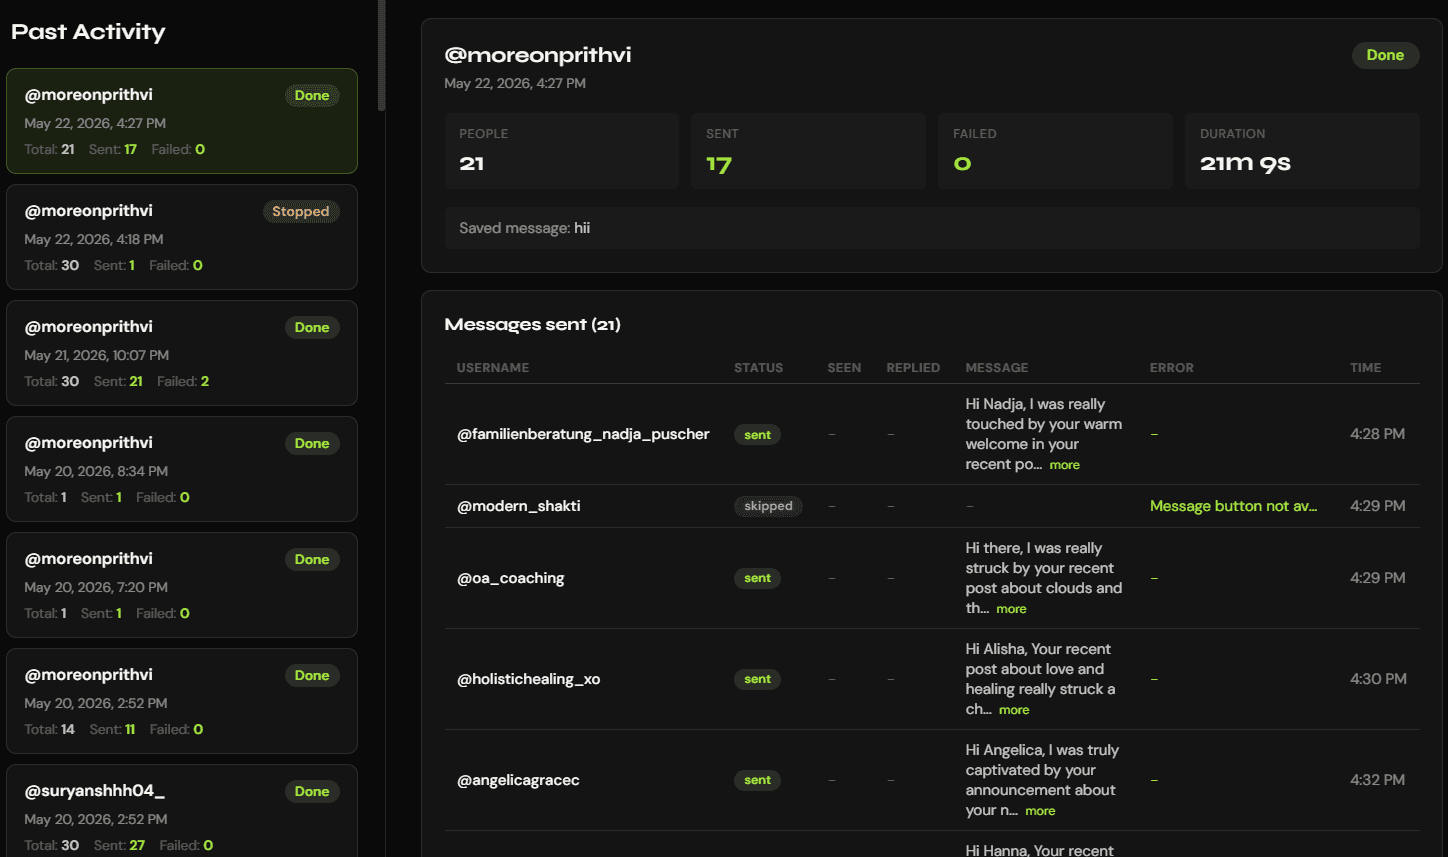The height and width of the screenshot is (857, 1448).
Task: Click username @modern_shakti
Action: 519,506
